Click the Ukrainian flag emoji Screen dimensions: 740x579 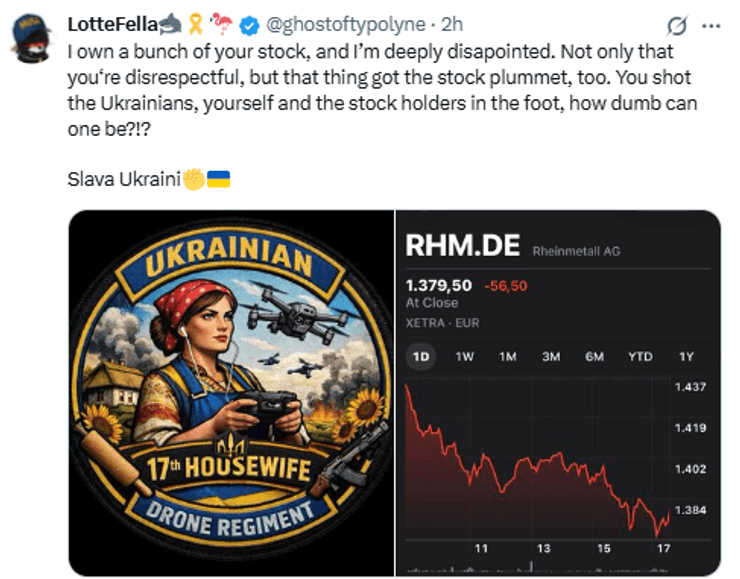[x=219, y=179]
